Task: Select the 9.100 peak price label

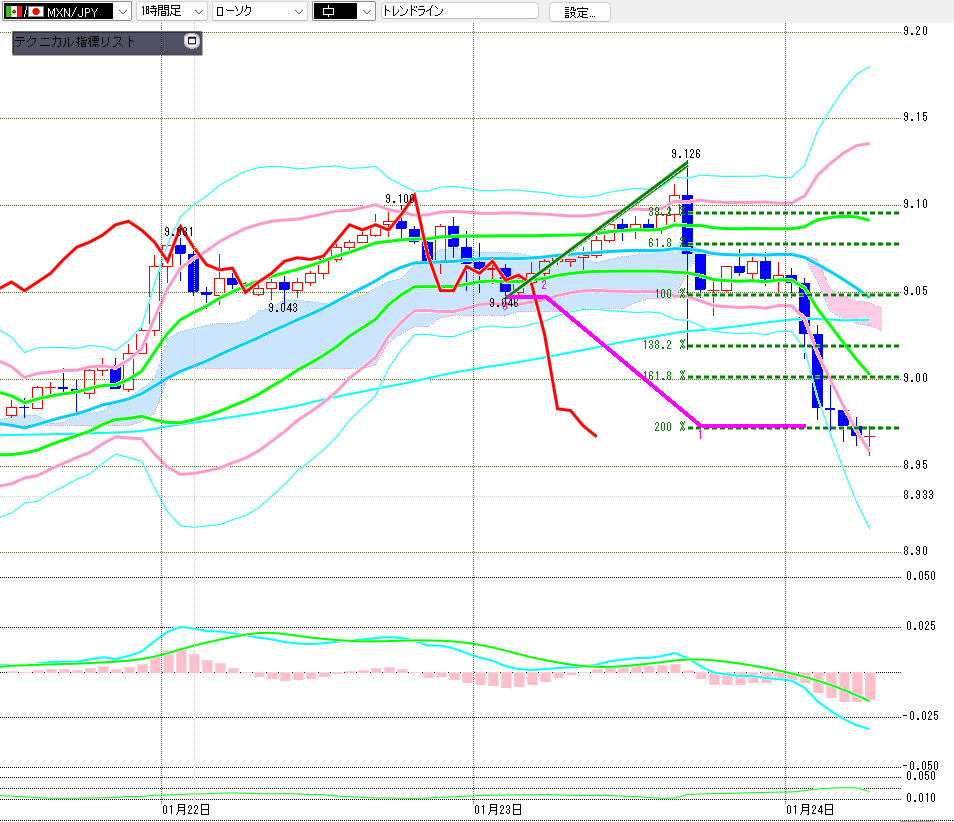Action: click(x=399, y=199)
